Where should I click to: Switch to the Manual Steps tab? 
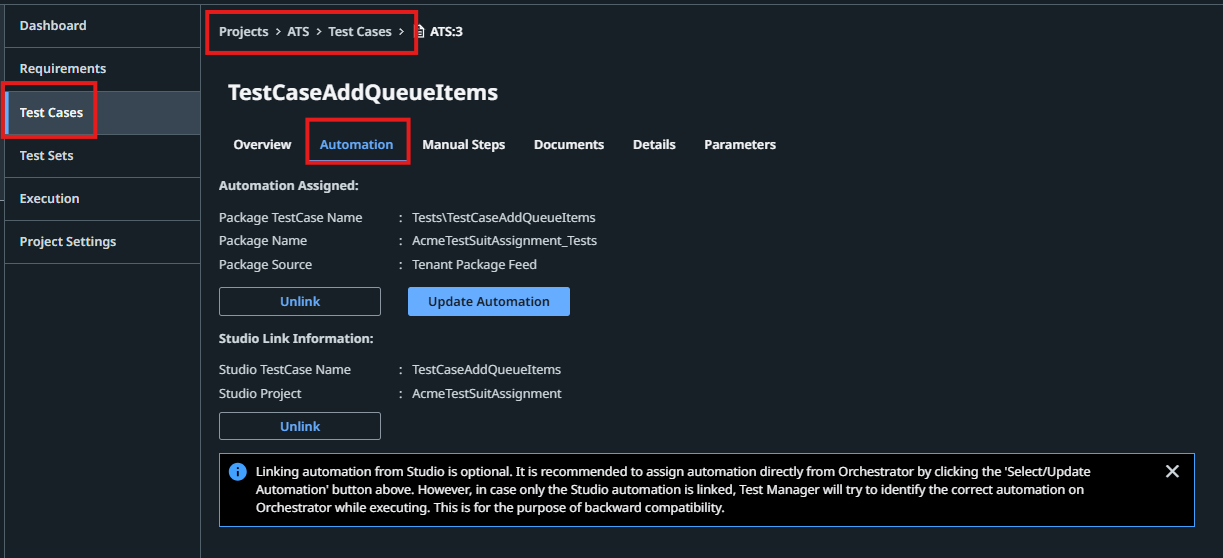point(463,144)
